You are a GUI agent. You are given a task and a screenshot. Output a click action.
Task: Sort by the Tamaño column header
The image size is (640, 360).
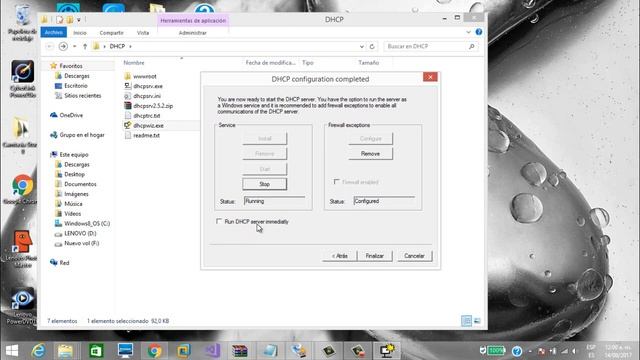tap(369, 63)
